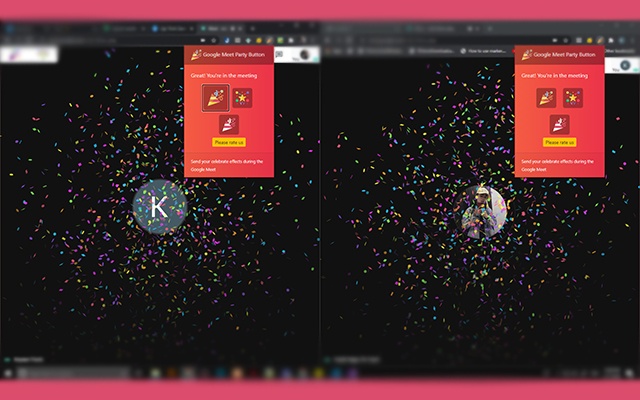Viewport: 640px width, 400px height.
Task: Open the Windows Start menu
Action: pos(8,373)
